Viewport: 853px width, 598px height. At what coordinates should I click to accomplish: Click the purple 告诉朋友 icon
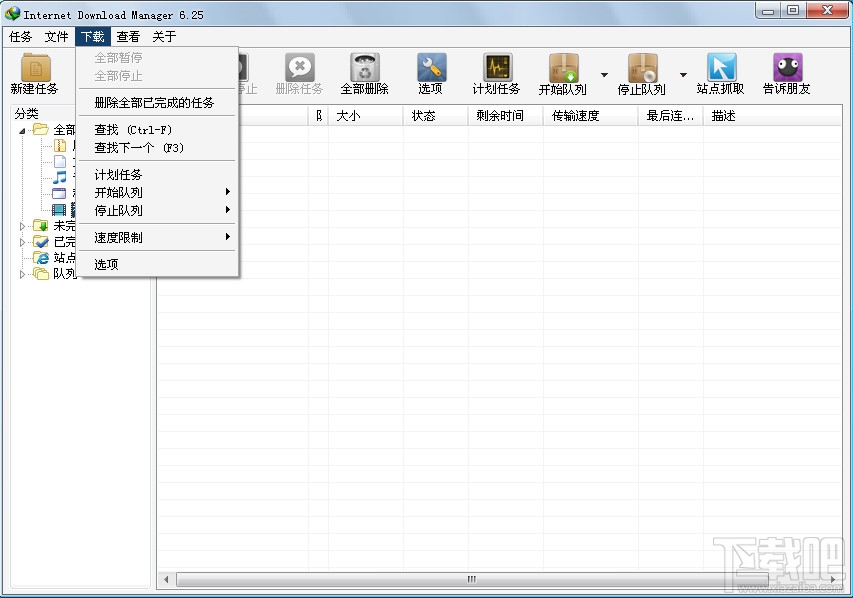pyautogui.click(x=786, y=72)
